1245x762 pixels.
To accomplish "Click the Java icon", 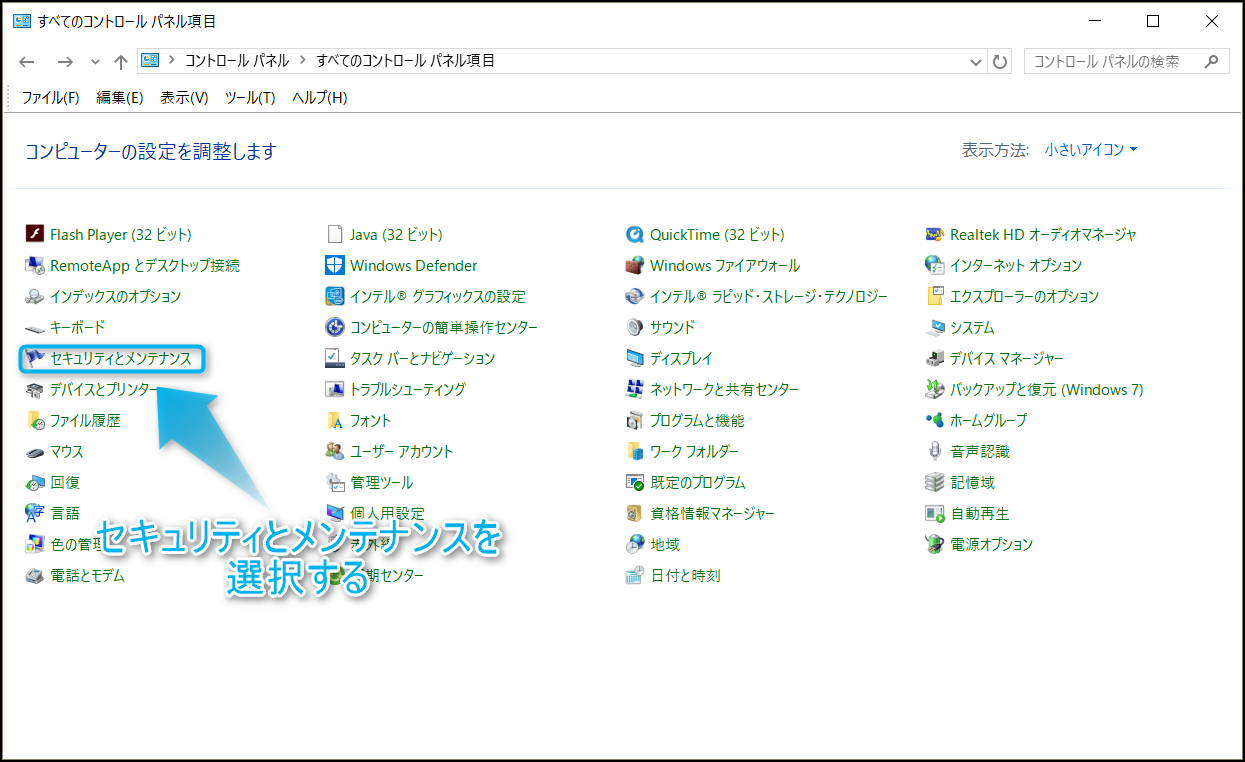I will 335,235.
